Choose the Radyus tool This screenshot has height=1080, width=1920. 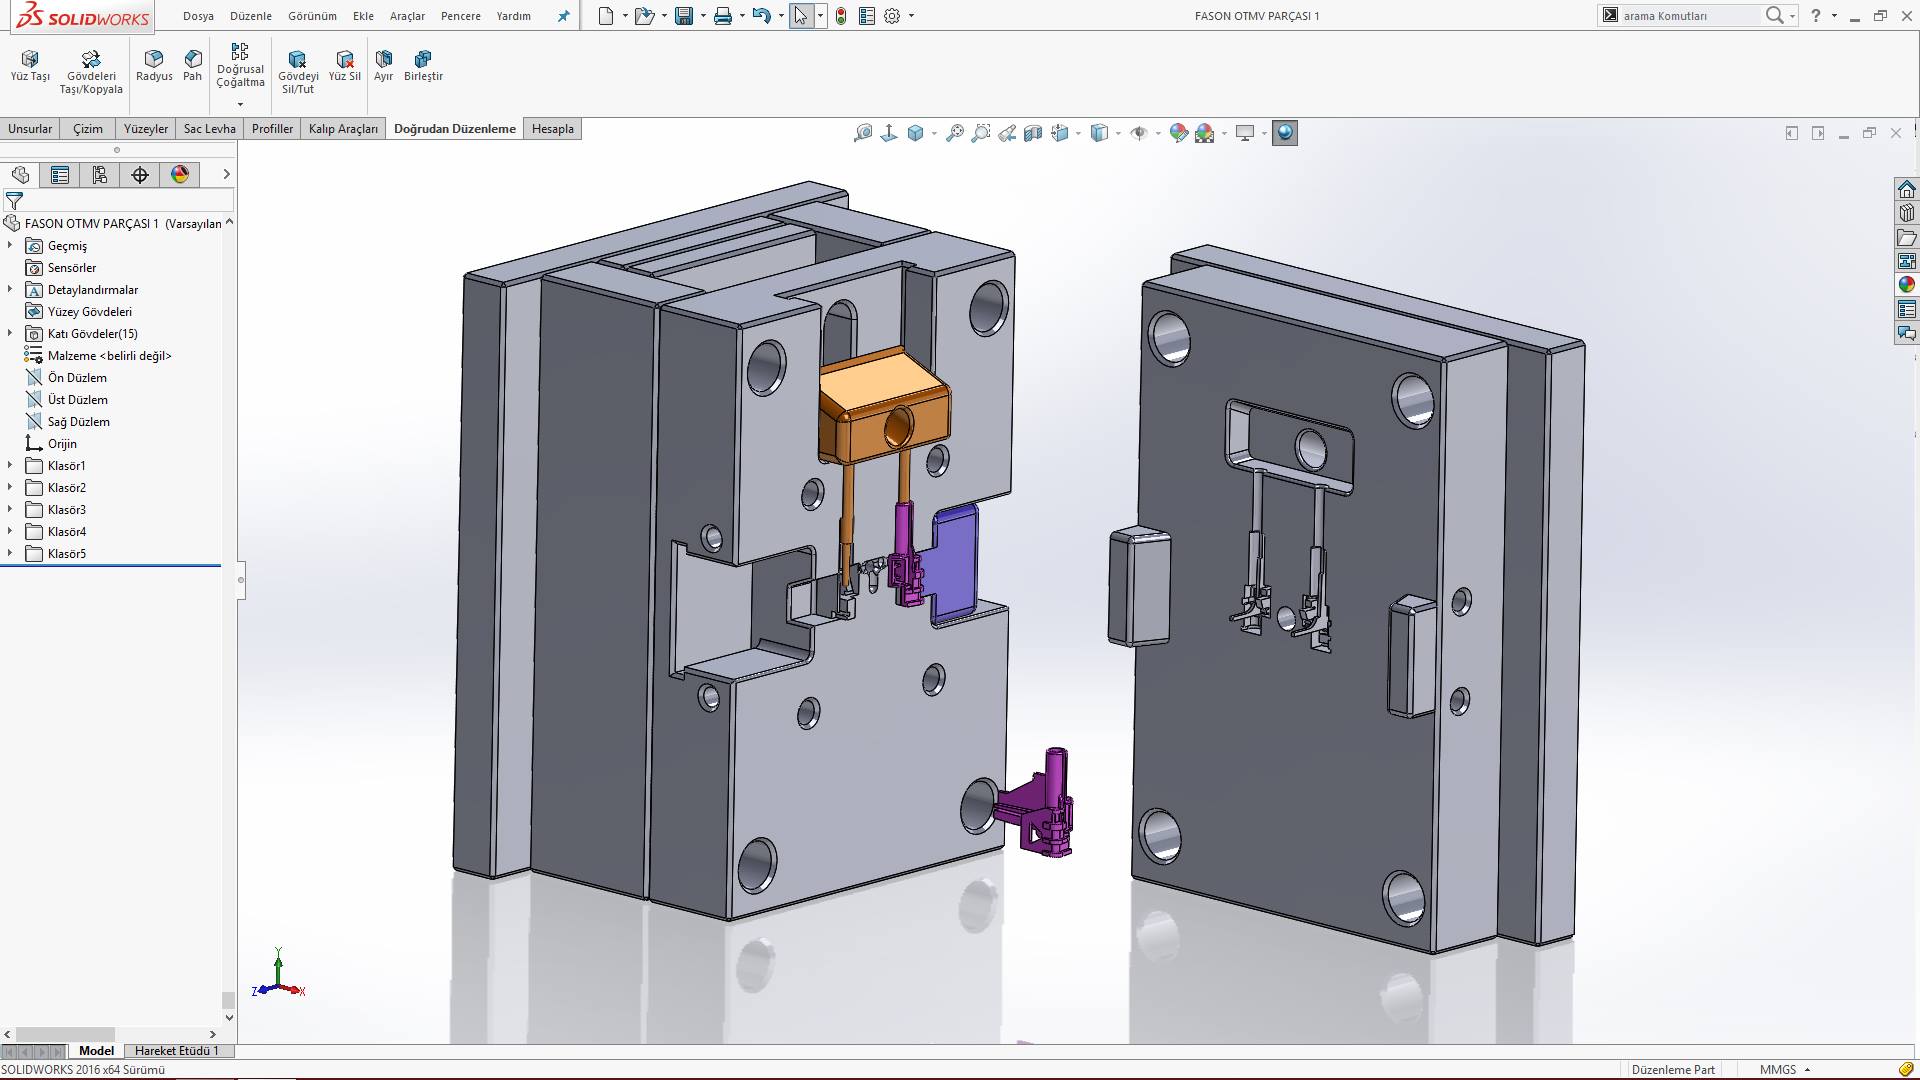click(x=154, y=66)
